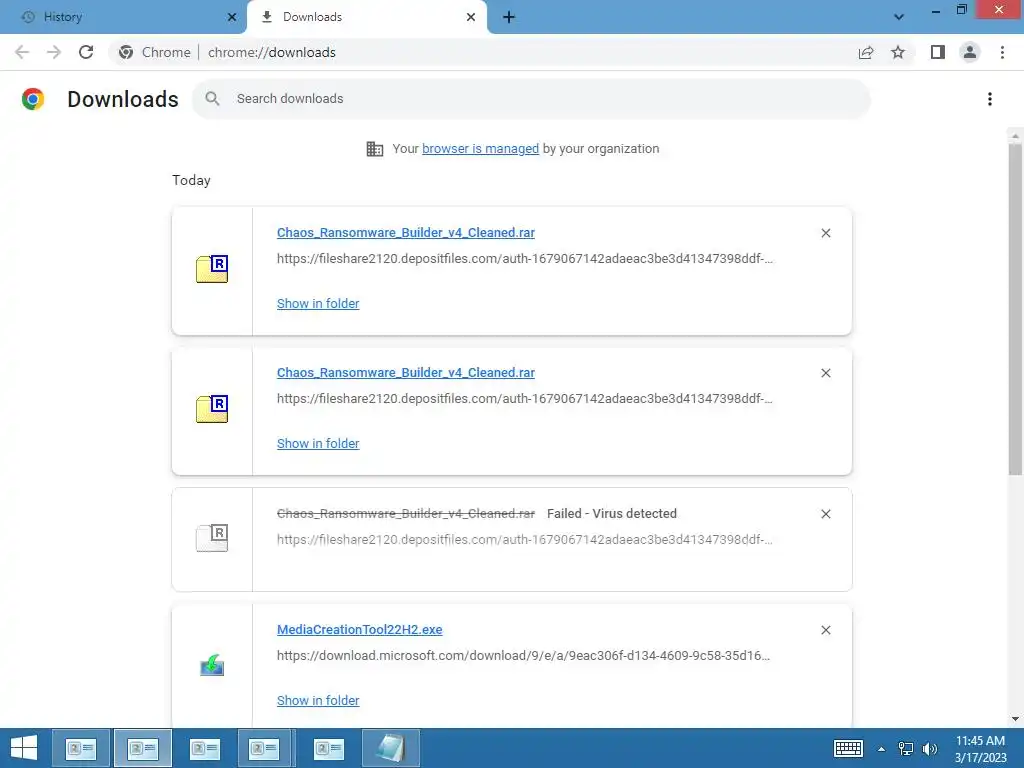Click the download.microsoft.com source URL
1024x768 pixels.
pos(523,656)
